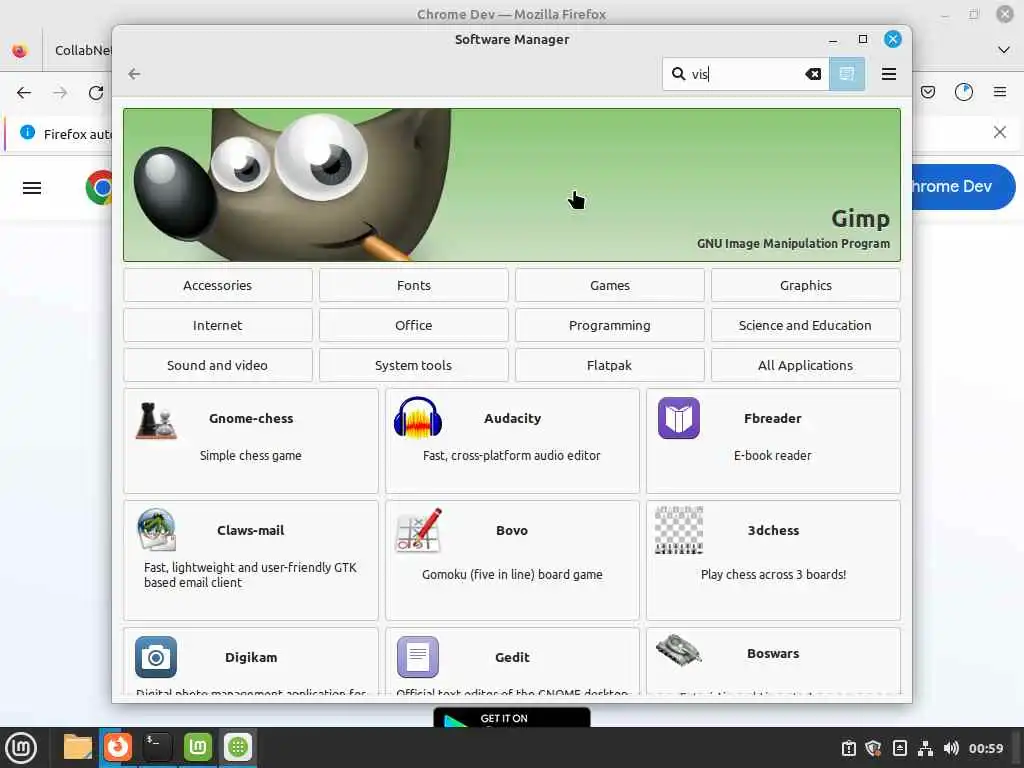Click the Get it on Google Play badge
Viewport: 1024px width, 768px height.
pos(512,718)
